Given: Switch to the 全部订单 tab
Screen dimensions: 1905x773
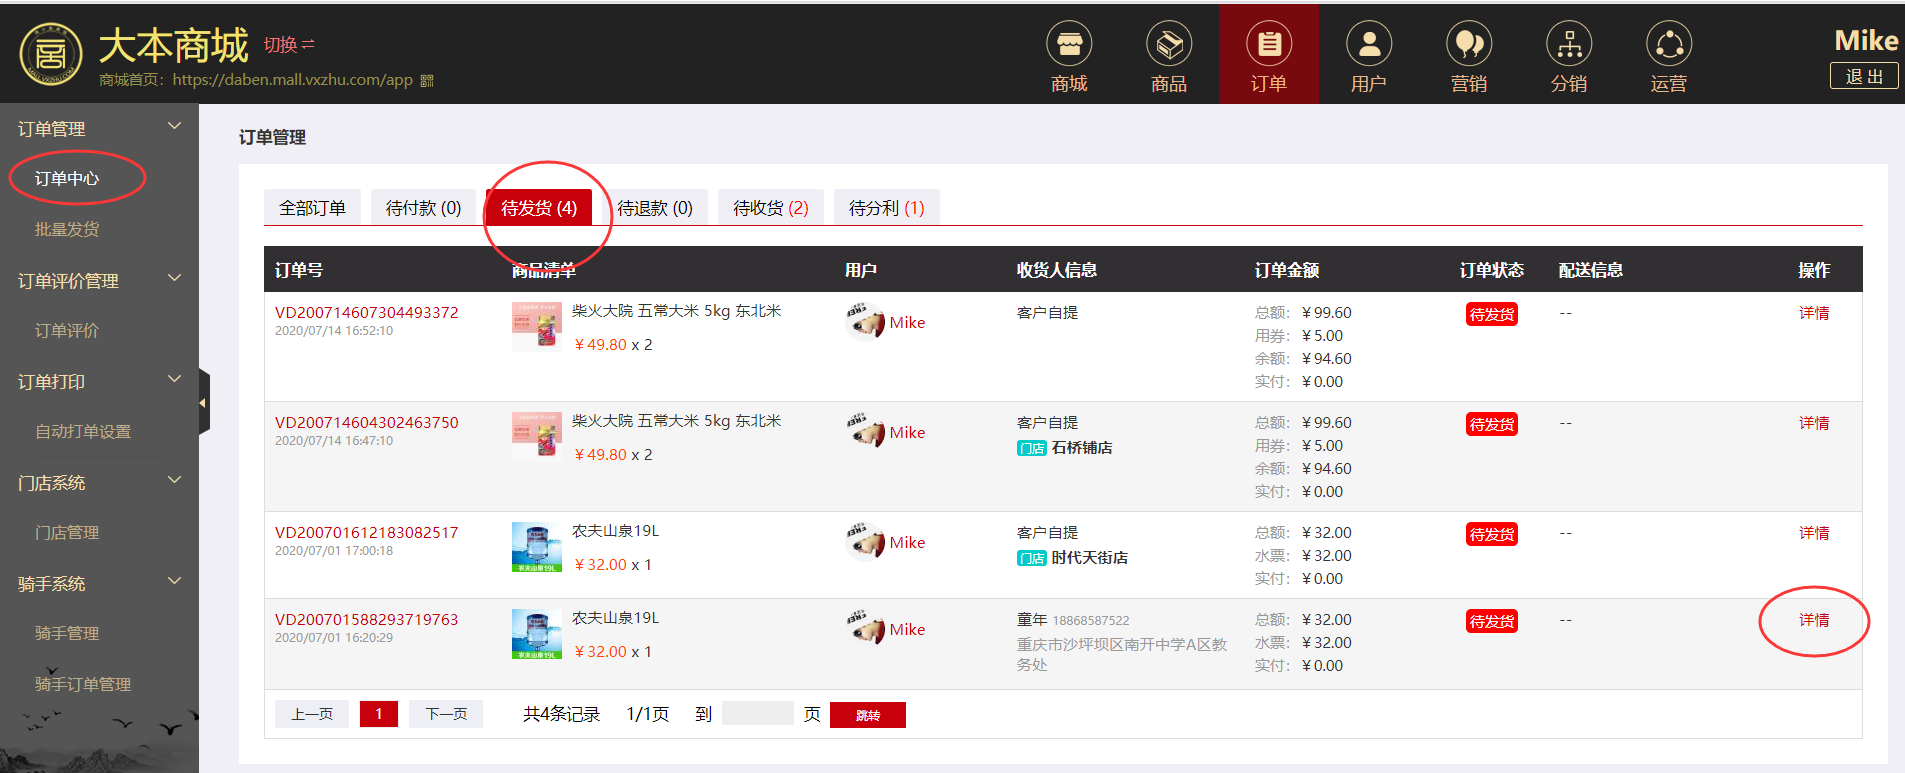Looking at the screenshot, I should point(312,208).
